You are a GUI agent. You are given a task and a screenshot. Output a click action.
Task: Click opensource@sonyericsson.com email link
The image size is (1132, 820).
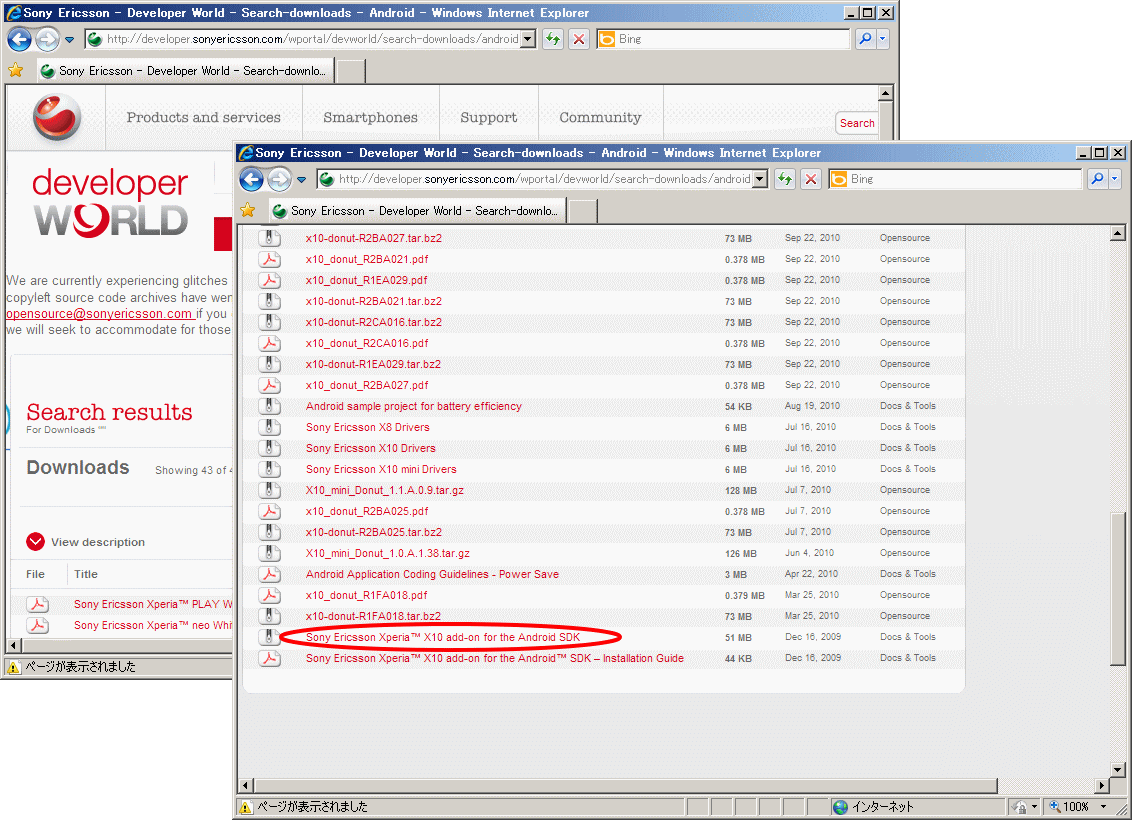tap(99, 314)
